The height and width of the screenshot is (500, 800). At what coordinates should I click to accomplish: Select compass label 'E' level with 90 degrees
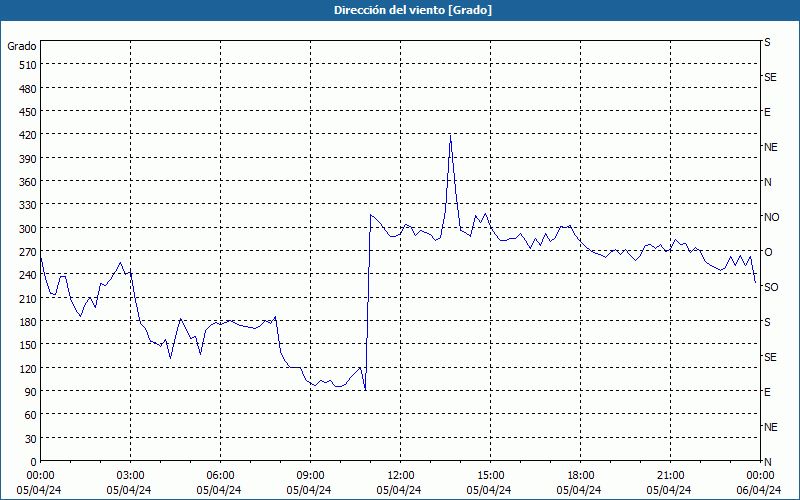(x=767, y=392)
